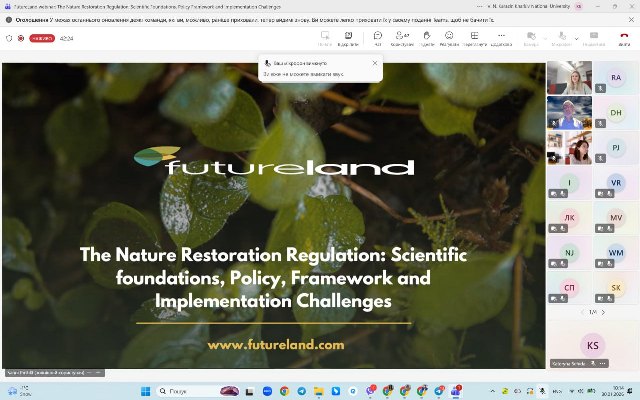Raise your hand in the meeting
Image resolution: width=640 pixels, height=400 pixels.
pyautogui.click(x=427, y=38)
